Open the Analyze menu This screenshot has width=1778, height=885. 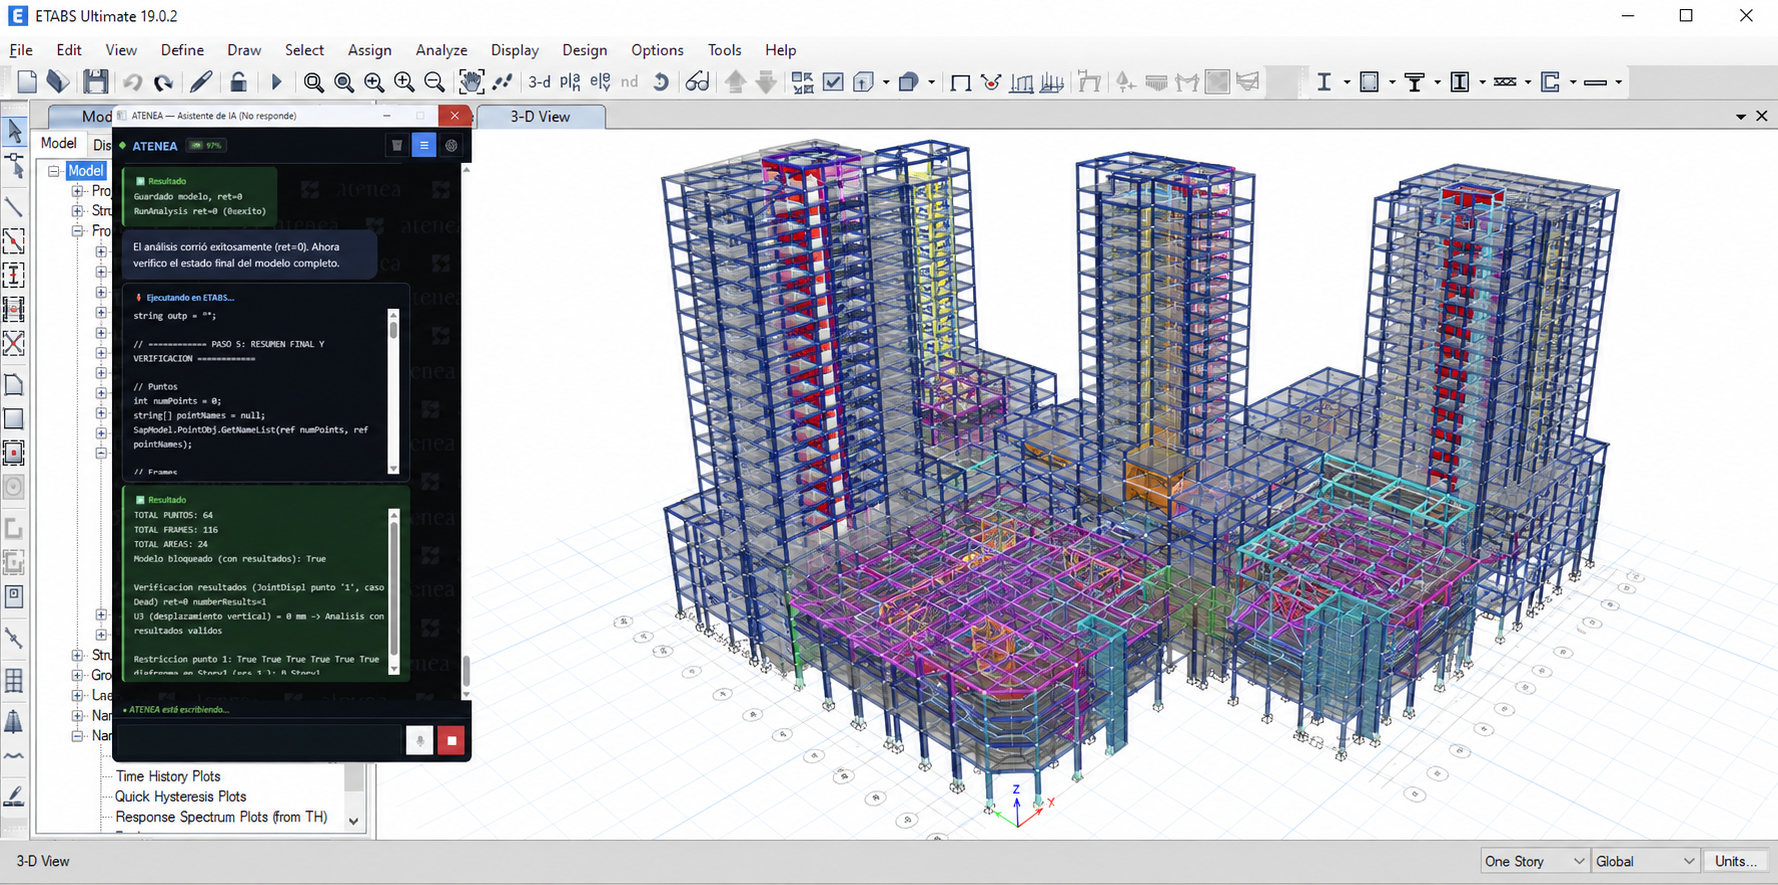pyautogui.click(x=441, y=50)
